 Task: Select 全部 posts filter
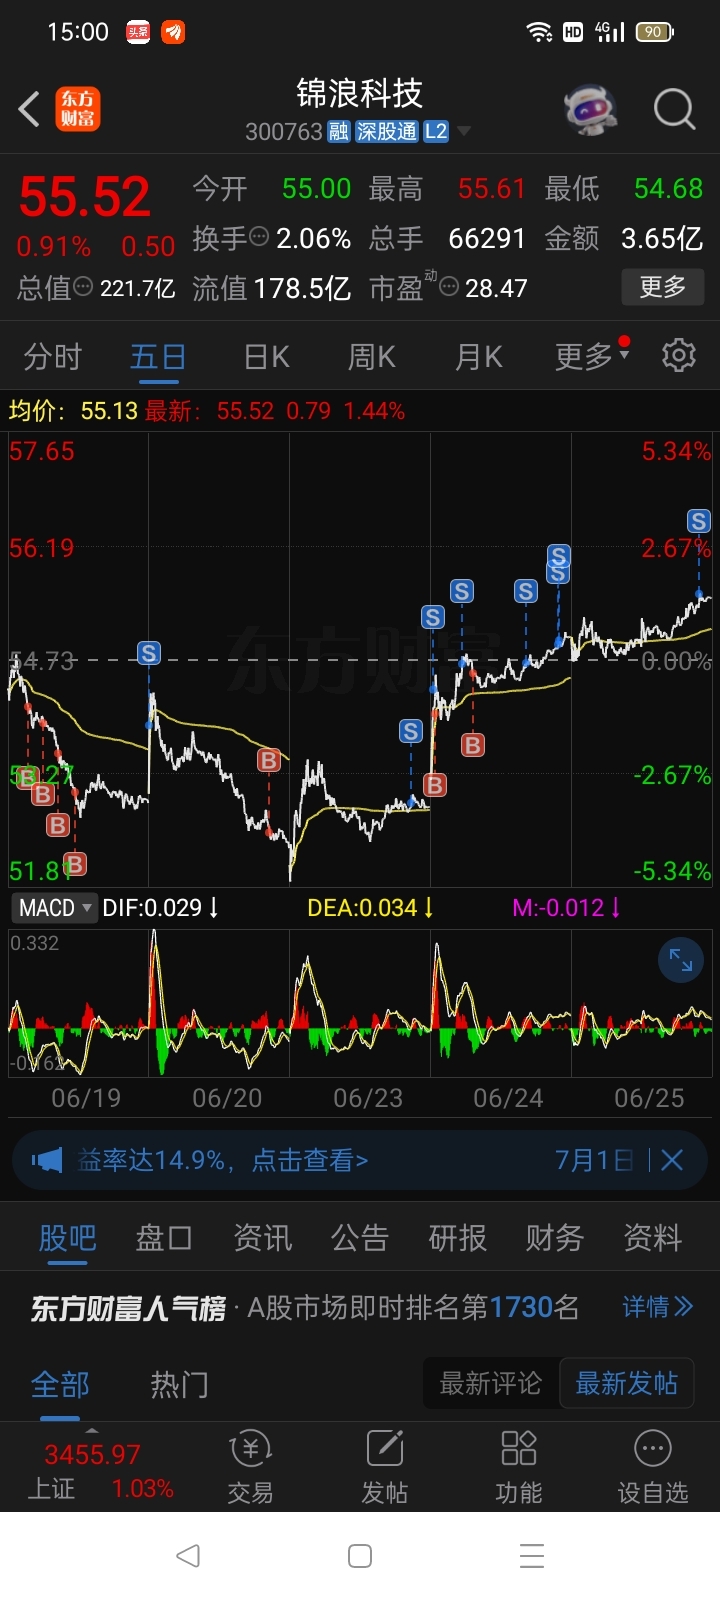coord(60,1385)
